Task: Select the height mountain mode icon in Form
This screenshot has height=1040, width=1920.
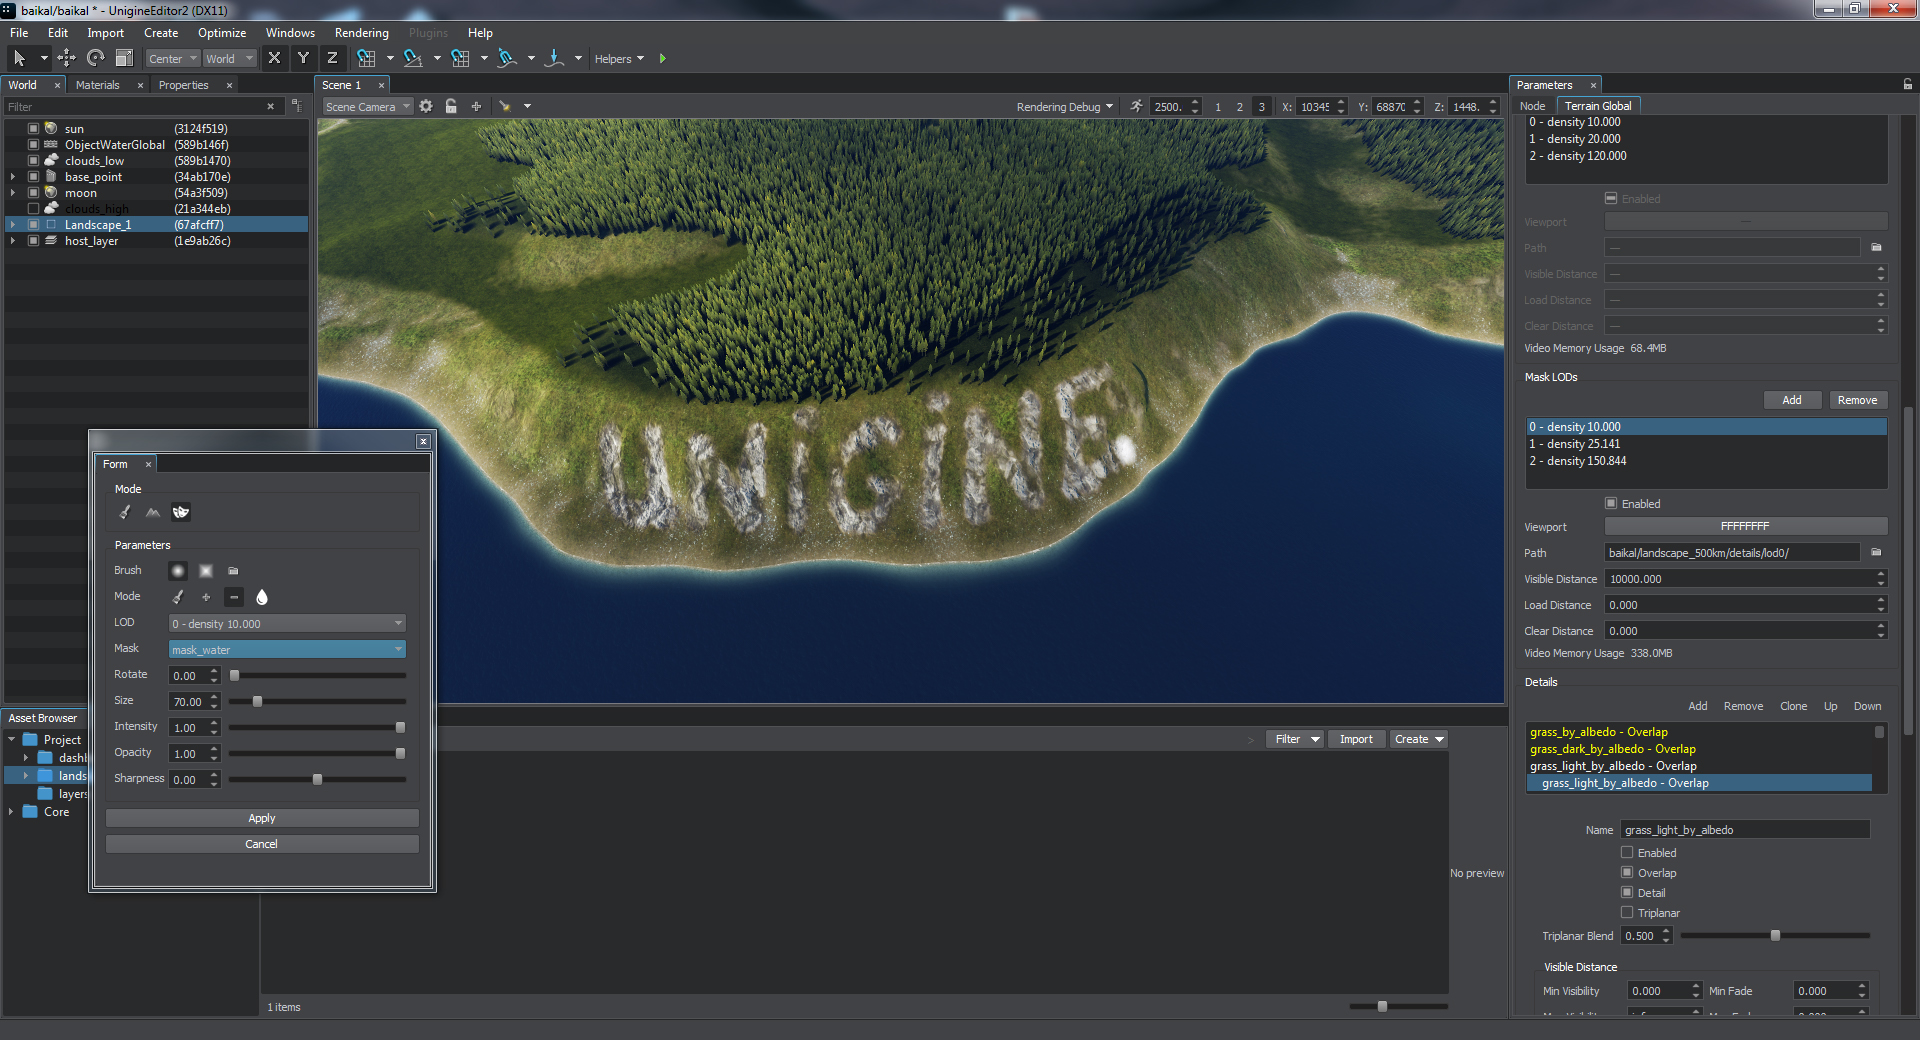Action: (x=153, y=512)
